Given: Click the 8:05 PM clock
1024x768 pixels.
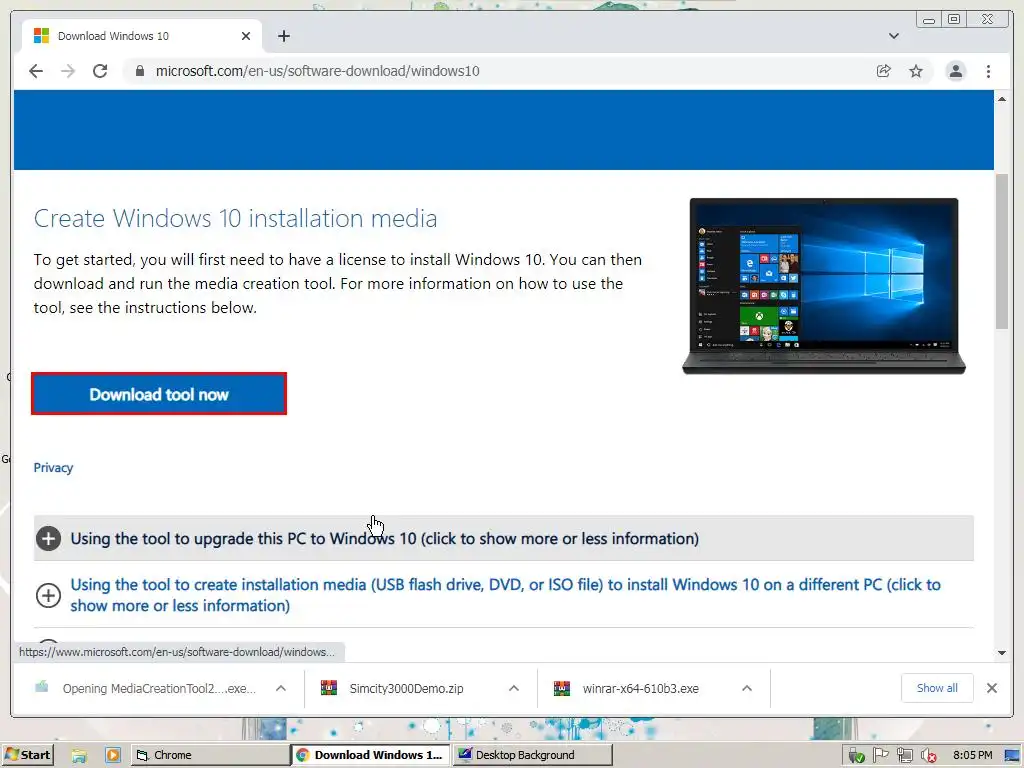Looking at the screenshot, I should 972,755.
